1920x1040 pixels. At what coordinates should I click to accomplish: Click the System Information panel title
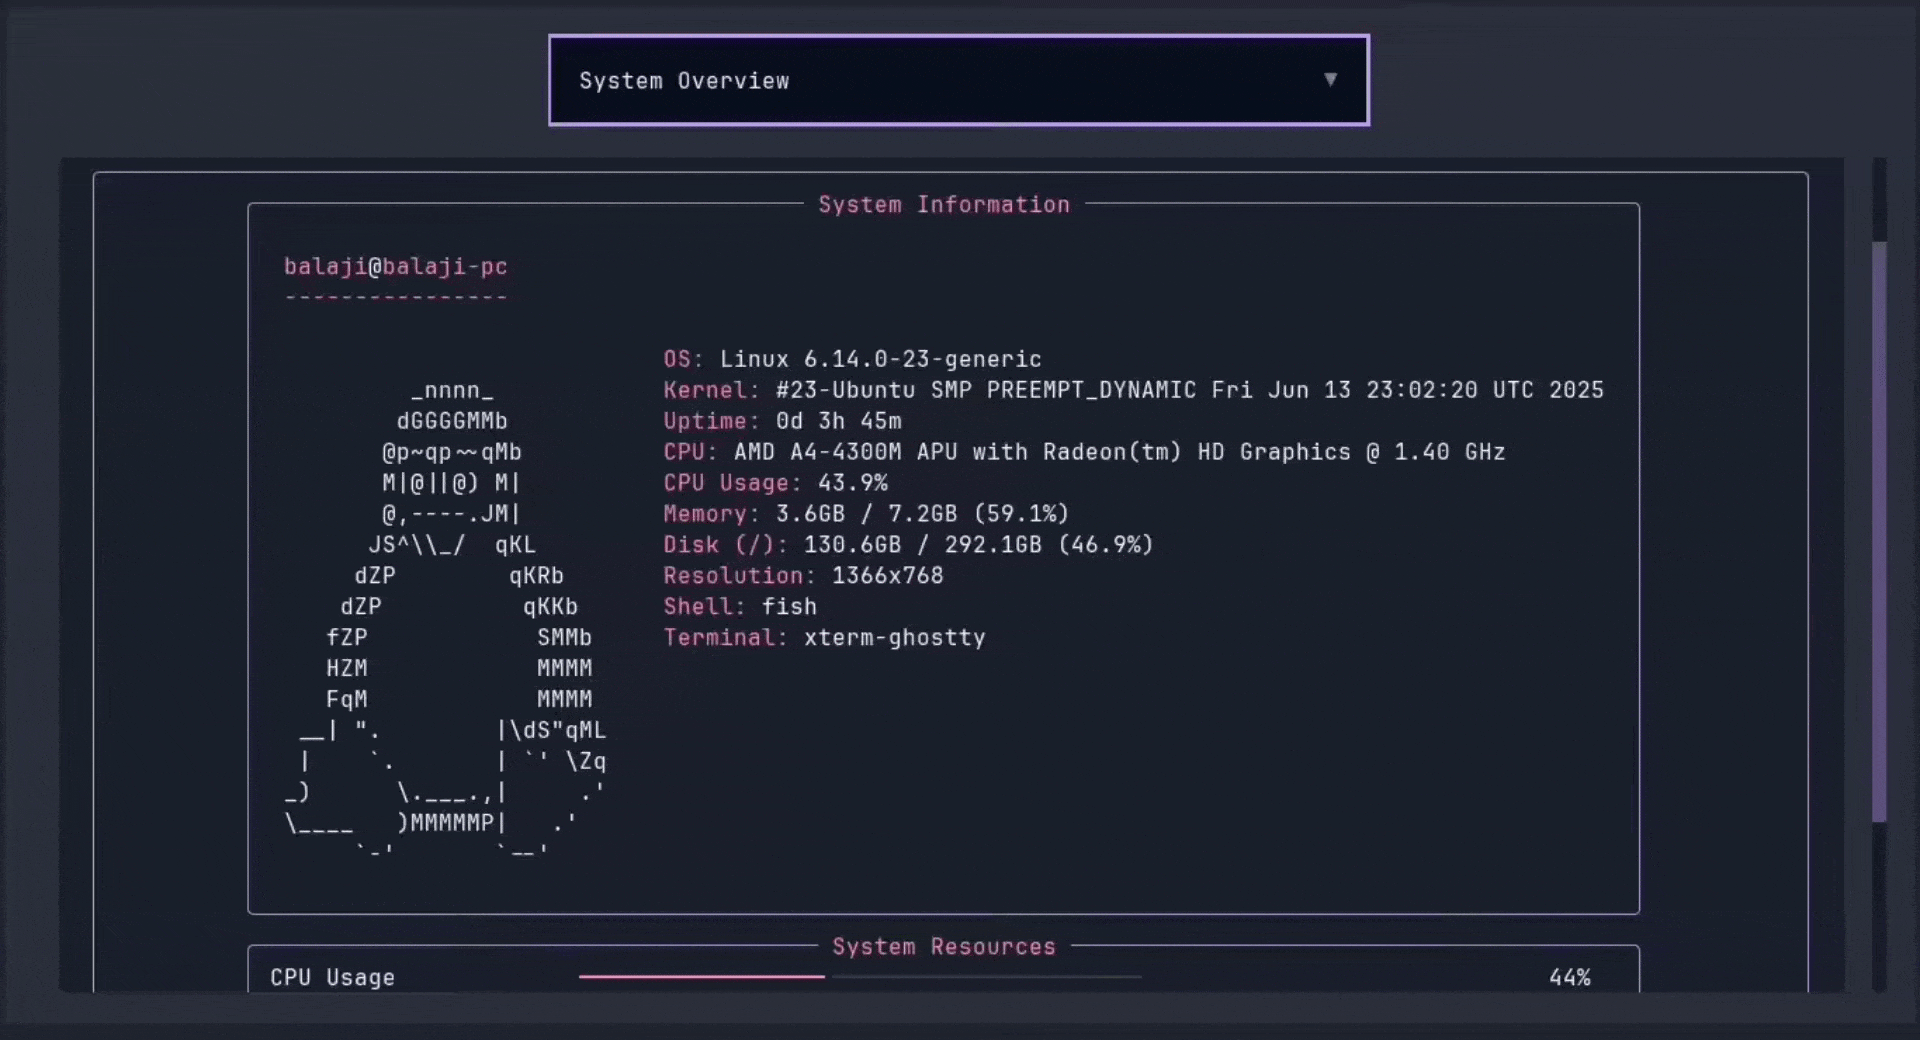pyautogui.click(x=944, y=204)
